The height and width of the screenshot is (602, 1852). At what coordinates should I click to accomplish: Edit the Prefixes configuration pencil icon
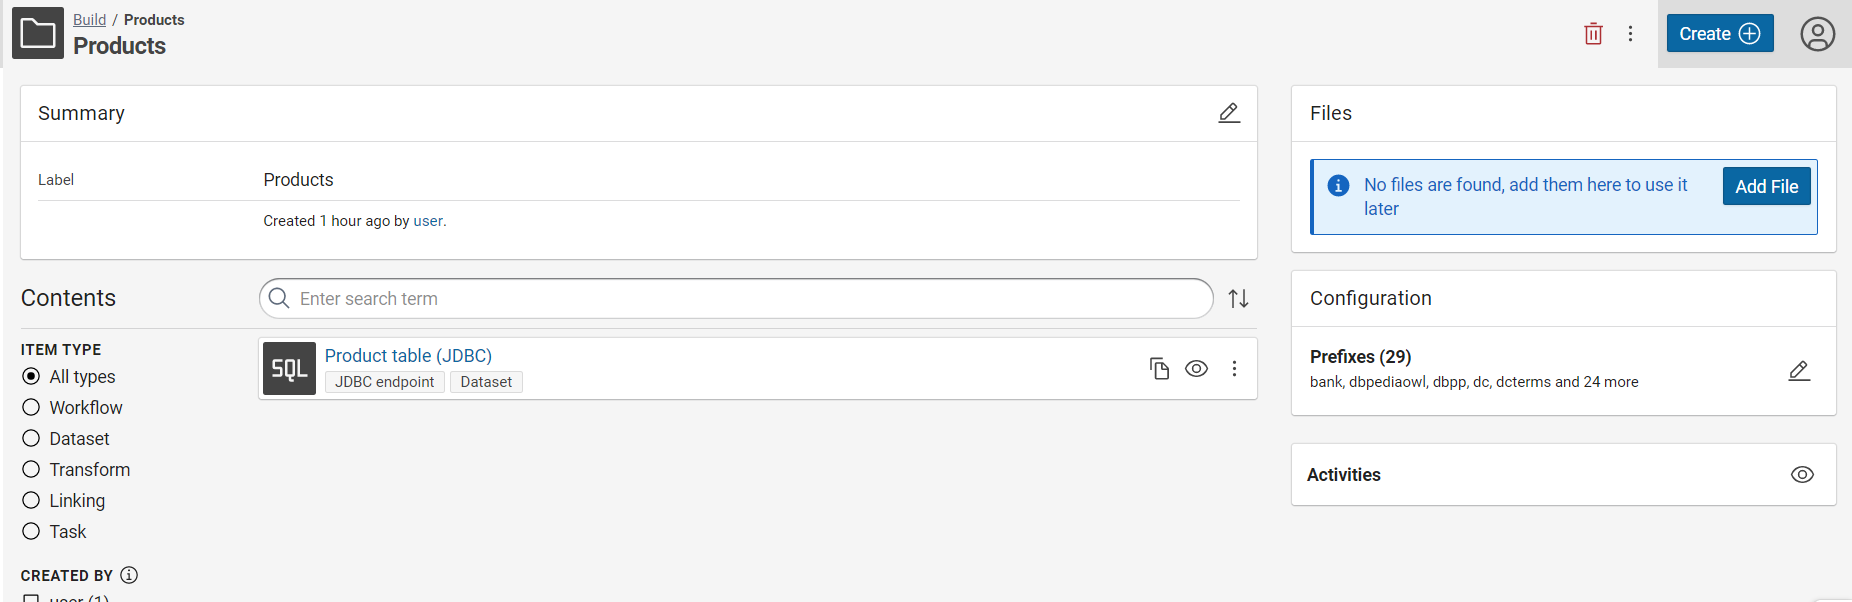point(1799,371)
